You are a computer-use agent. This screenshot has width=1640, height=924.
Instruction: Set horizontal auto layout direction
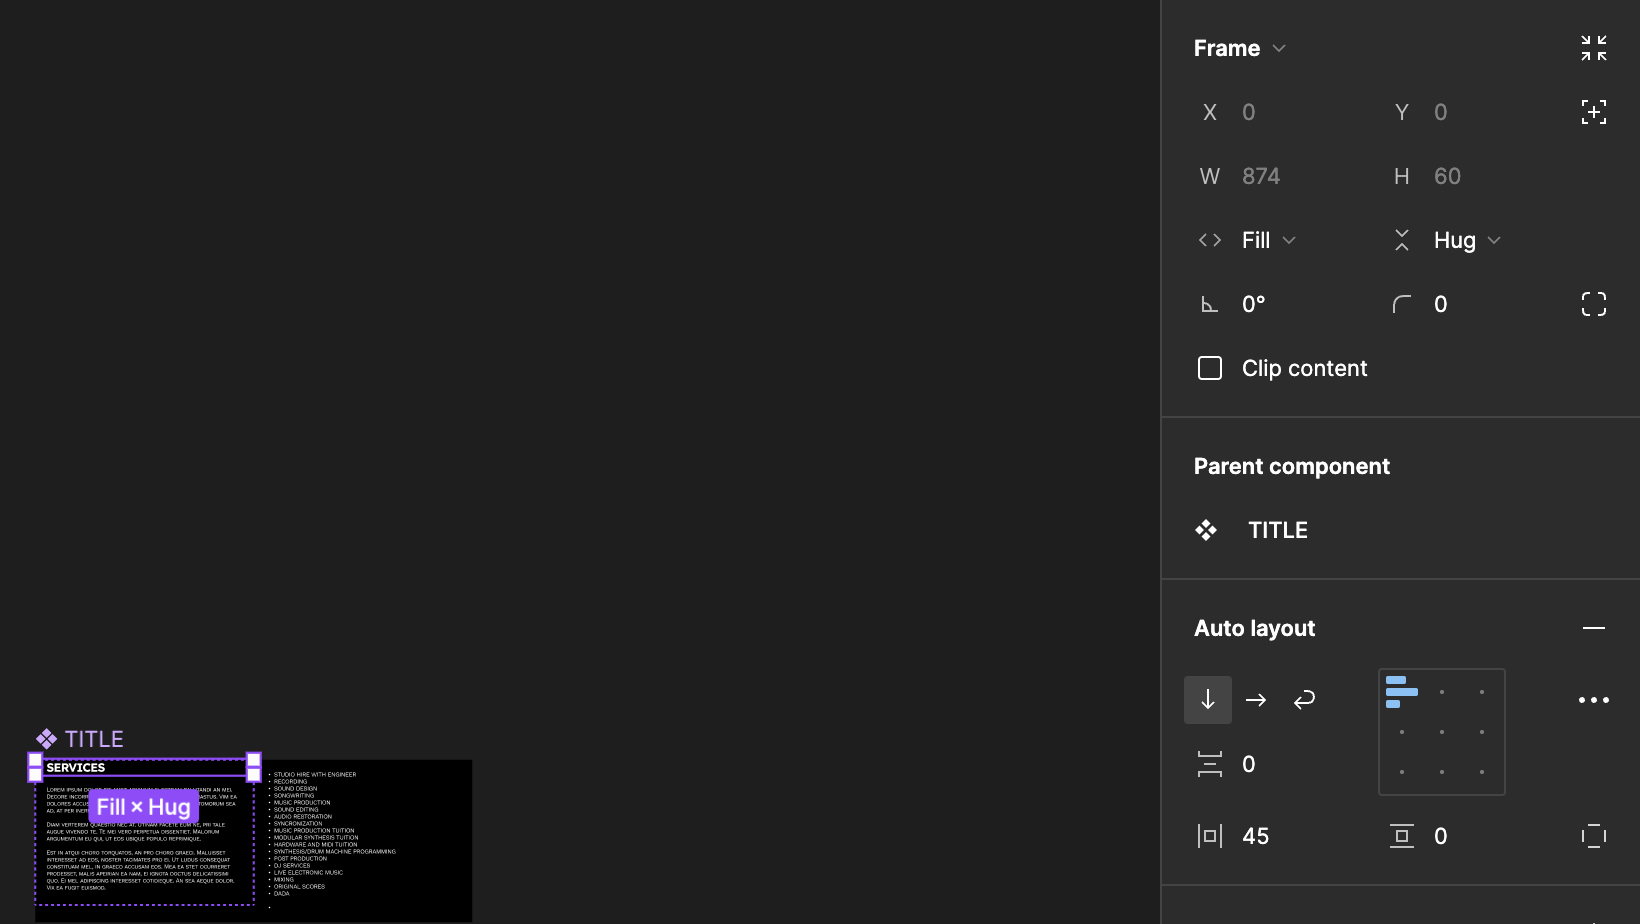click(x=1256, y=700)
